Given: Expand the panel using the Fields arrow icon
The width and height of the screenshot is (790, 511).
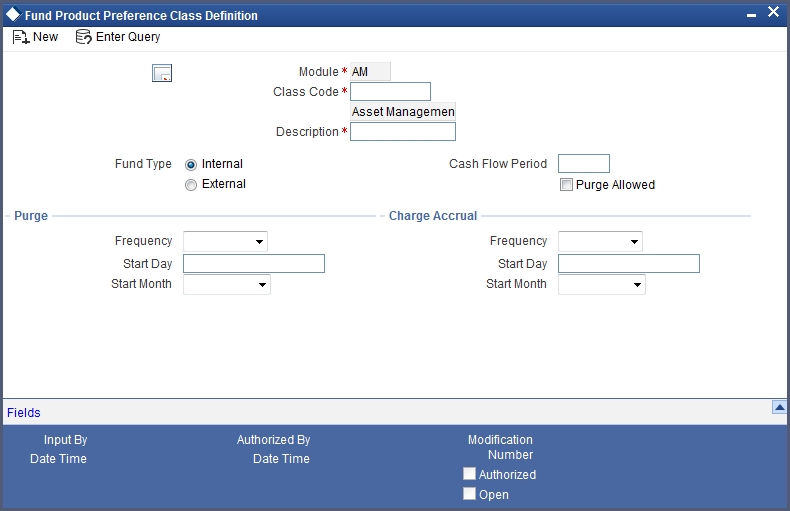Looking at the screenshot, I should point(779,407).
